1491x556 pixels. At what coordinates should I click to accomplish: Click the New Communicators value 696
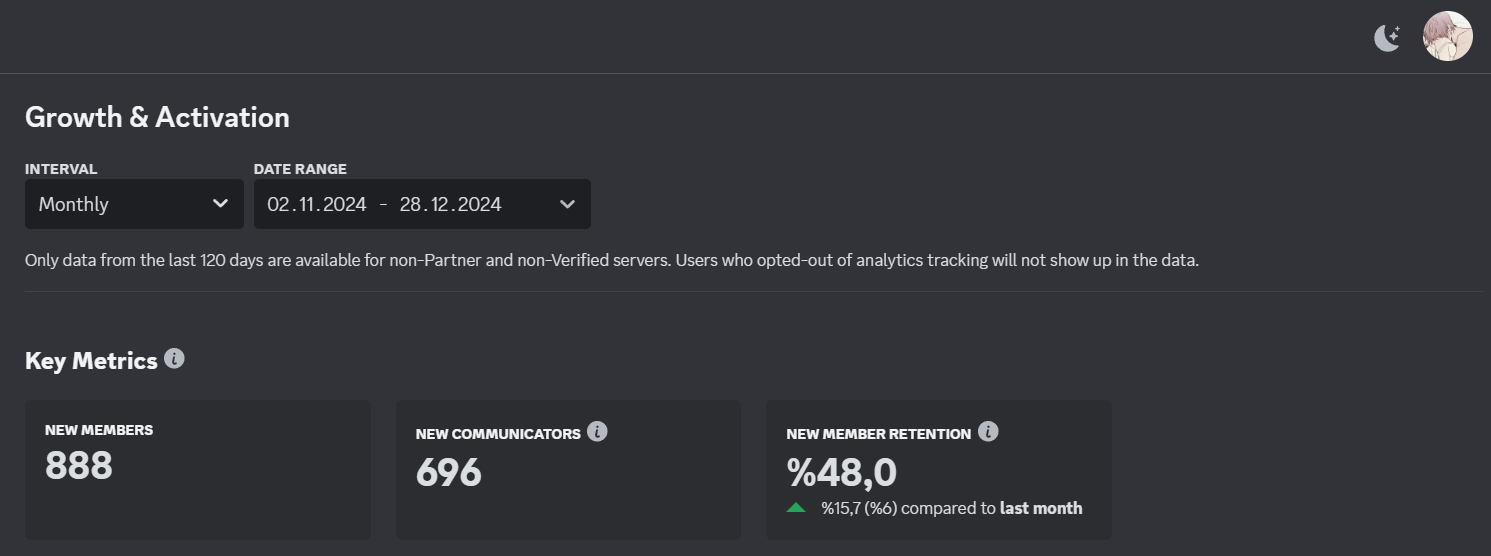(x=449, y=472)
